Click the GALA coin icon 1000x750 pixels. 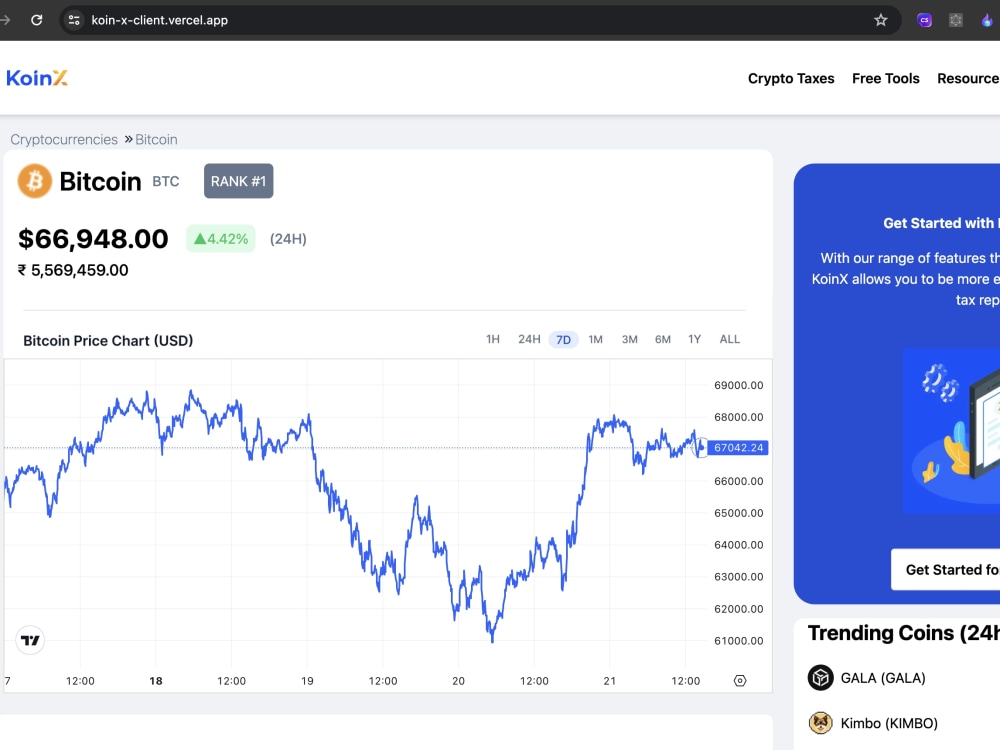click(821, 677)
